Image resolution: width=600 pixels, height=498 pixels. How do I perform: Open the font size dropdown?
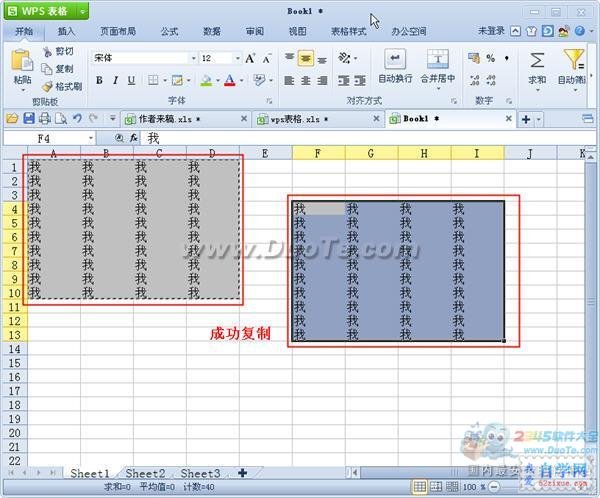point(238,58)
